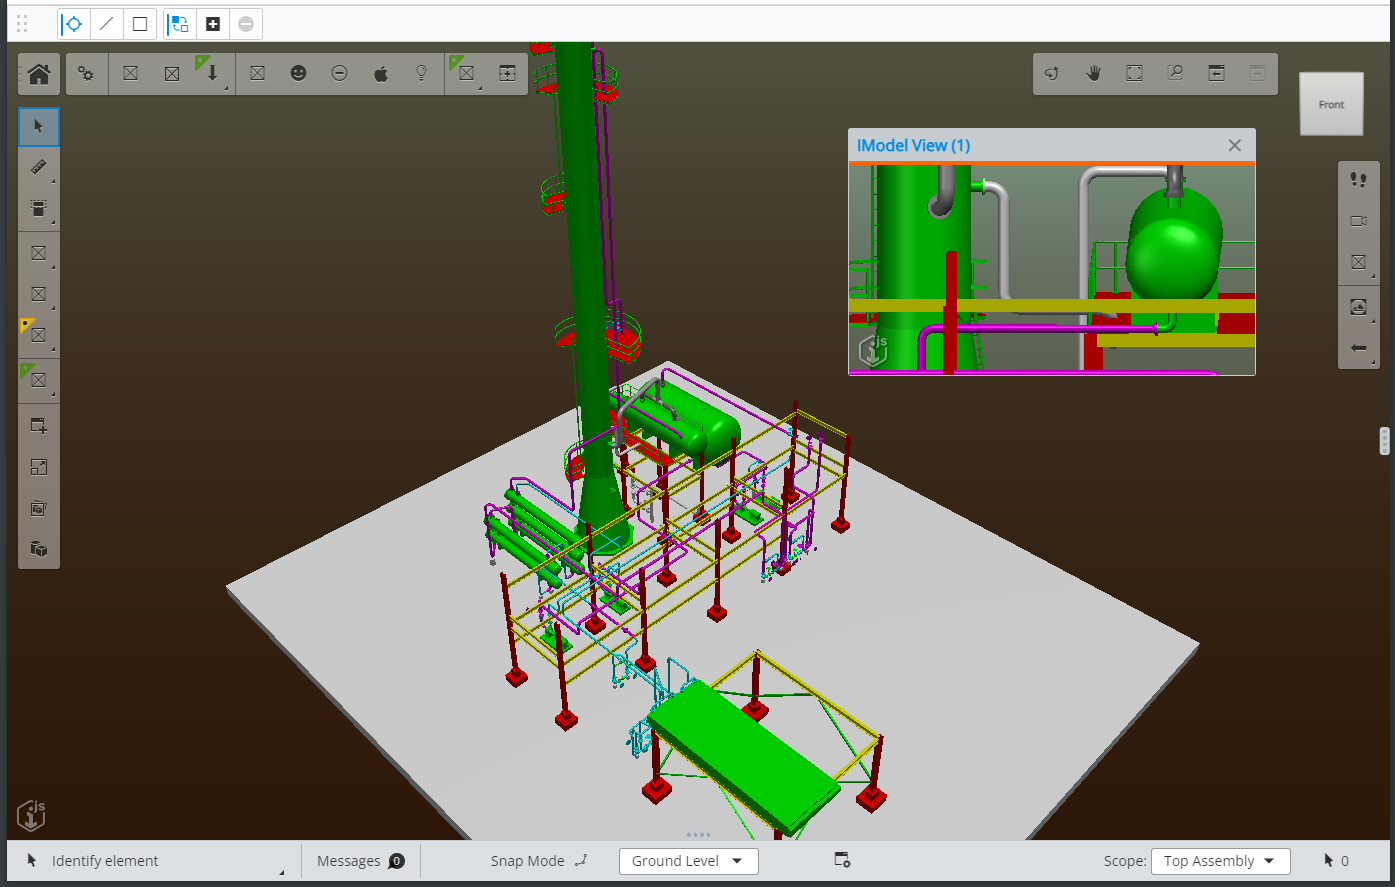Viewport: 1395px width, 887px height.
Task: Click the Home button in the top toolbar
Action: click(39, 74)
